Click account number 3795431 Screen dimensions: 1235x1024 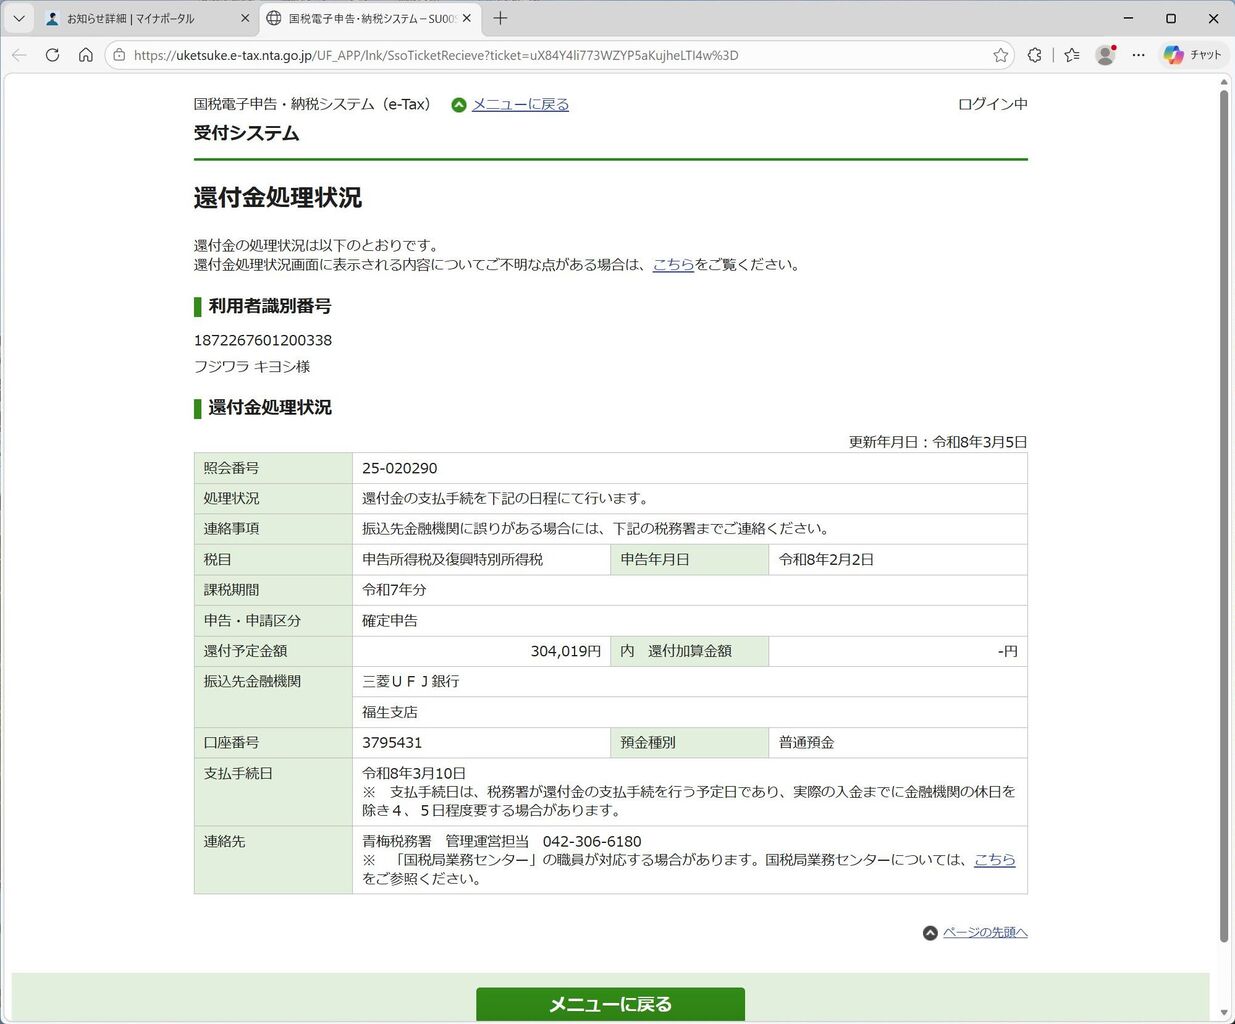(392, 742)
